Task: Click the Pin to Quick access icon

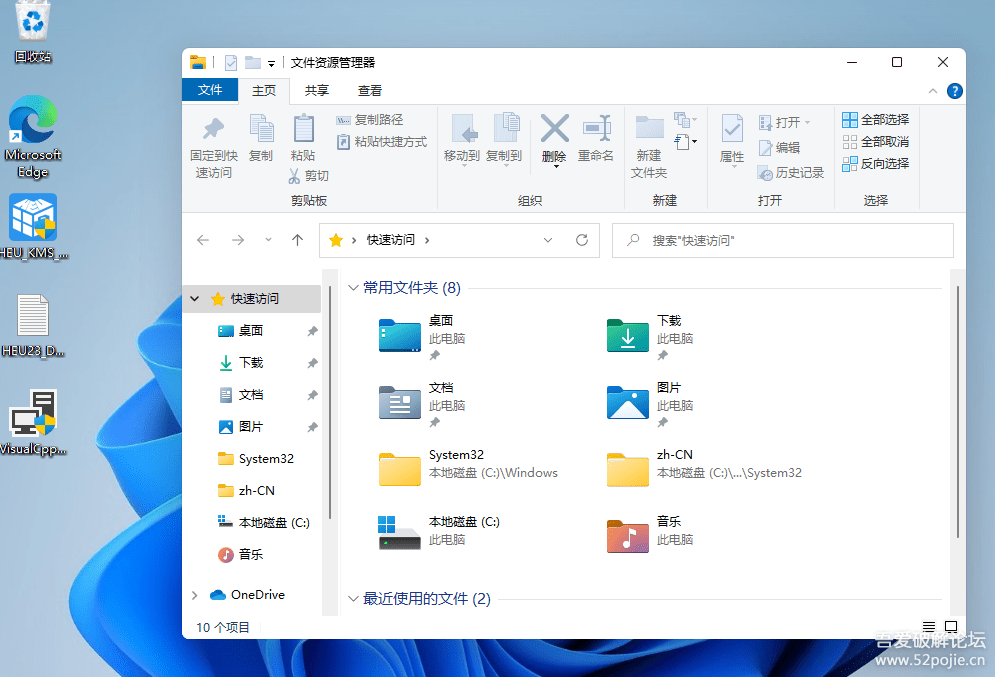Action: (213, 129)
